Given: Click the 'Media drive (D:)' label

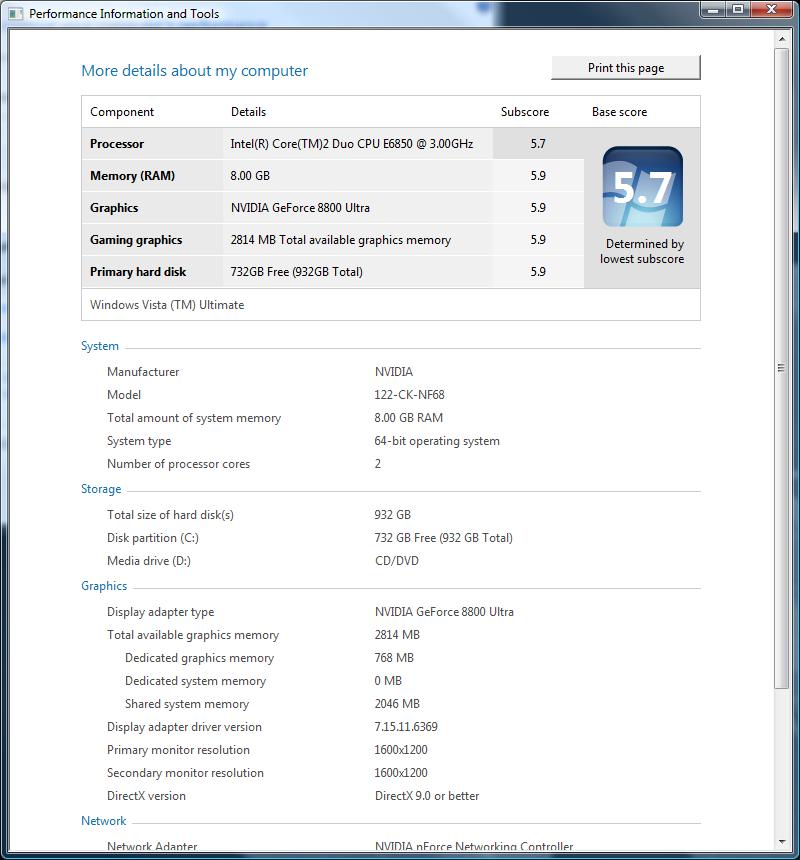Looking at the screenshot, I should point(149,561).
